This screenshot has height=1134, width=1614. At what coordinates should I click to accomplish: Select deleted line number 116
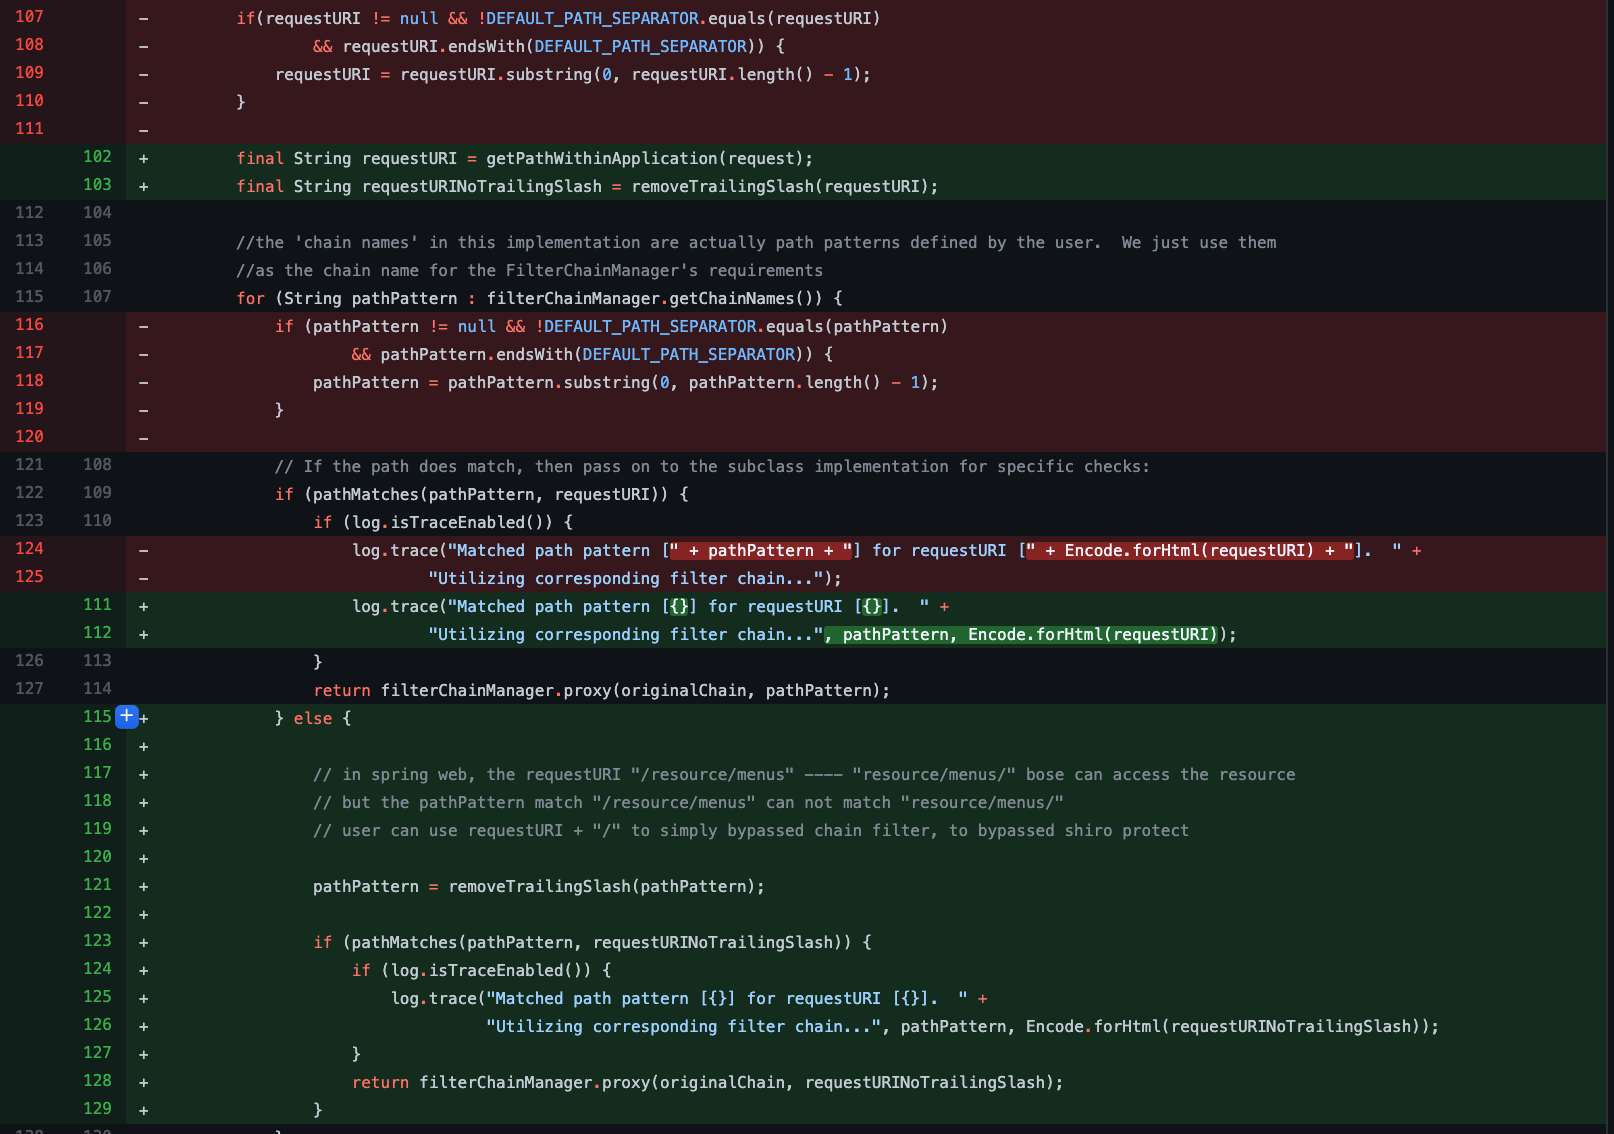tap(30, 325)
